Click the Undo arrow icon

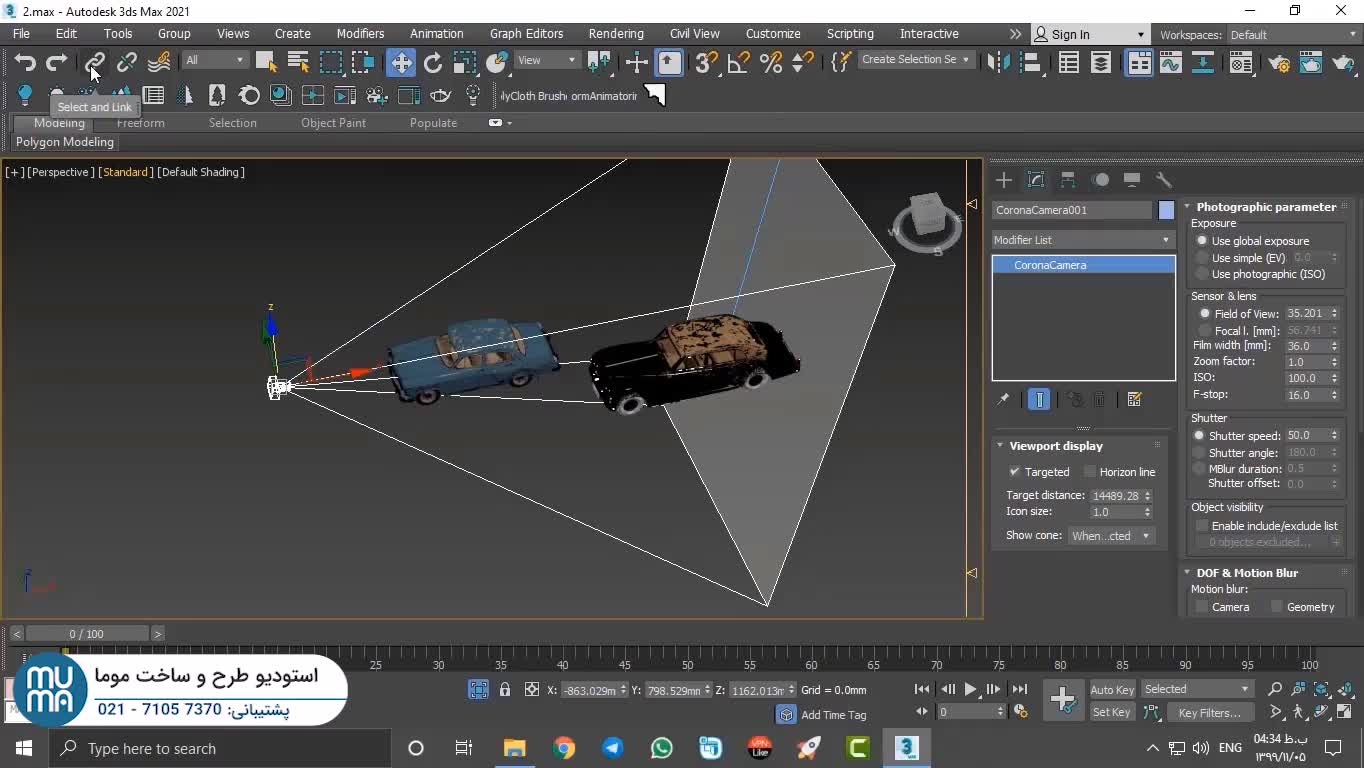pyautogui.click(x=25, y=63)
